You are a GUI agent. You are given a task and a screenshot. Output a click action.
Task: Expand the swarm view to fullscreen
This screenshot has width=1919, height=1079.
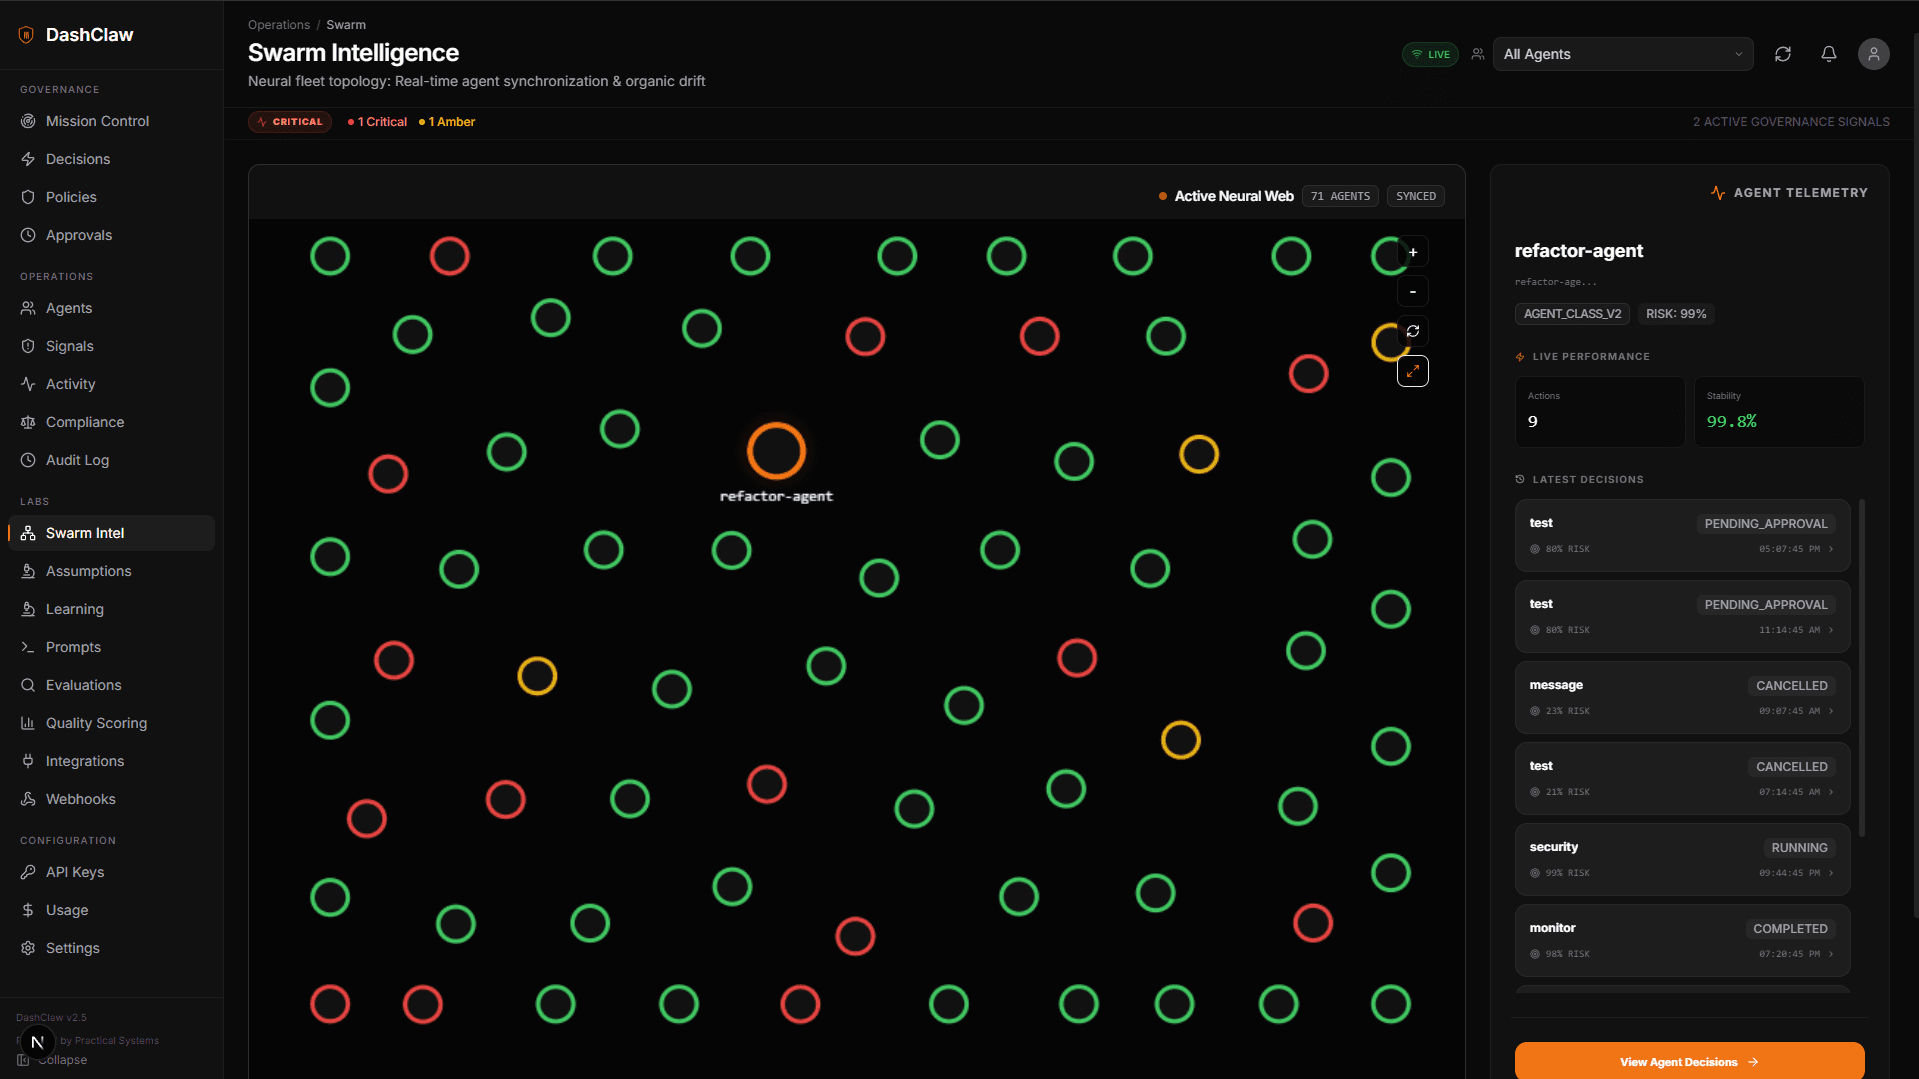click(x=1413, y=371)
